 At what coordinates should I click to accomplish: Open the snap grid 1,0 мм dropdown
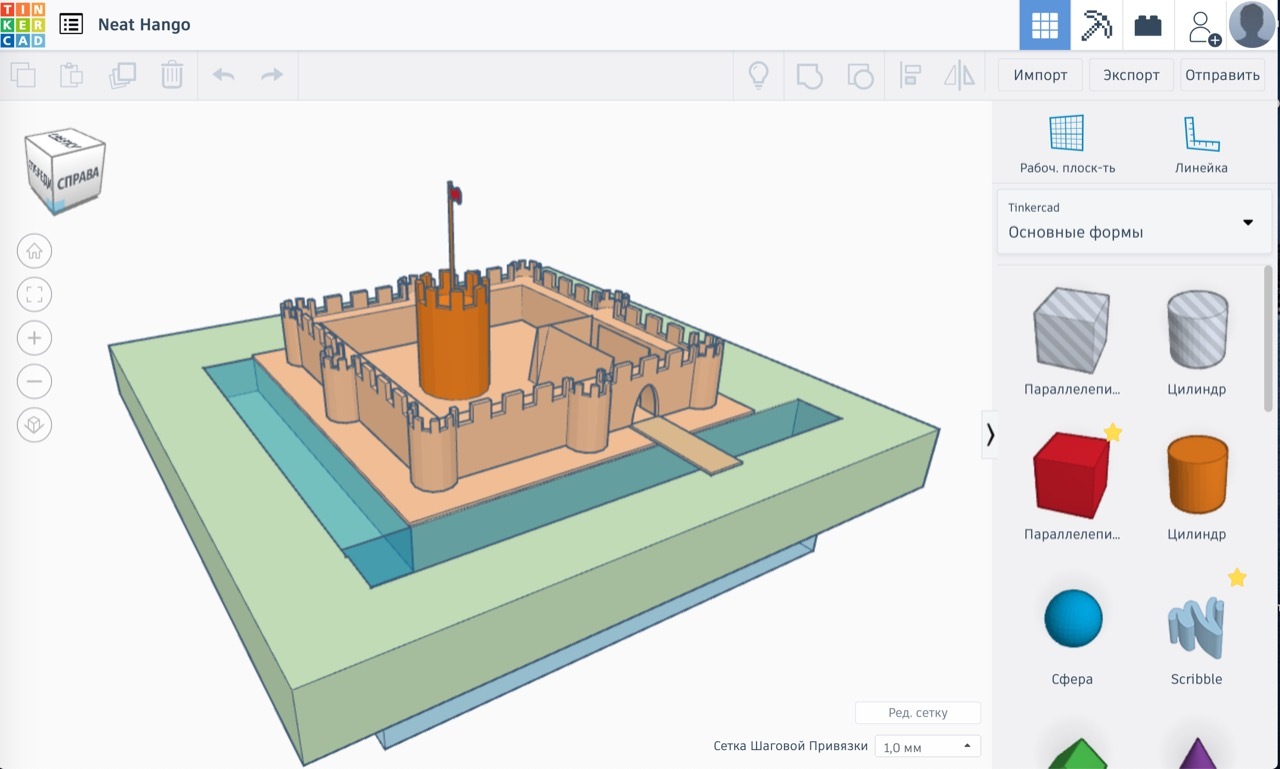[928, 747]
